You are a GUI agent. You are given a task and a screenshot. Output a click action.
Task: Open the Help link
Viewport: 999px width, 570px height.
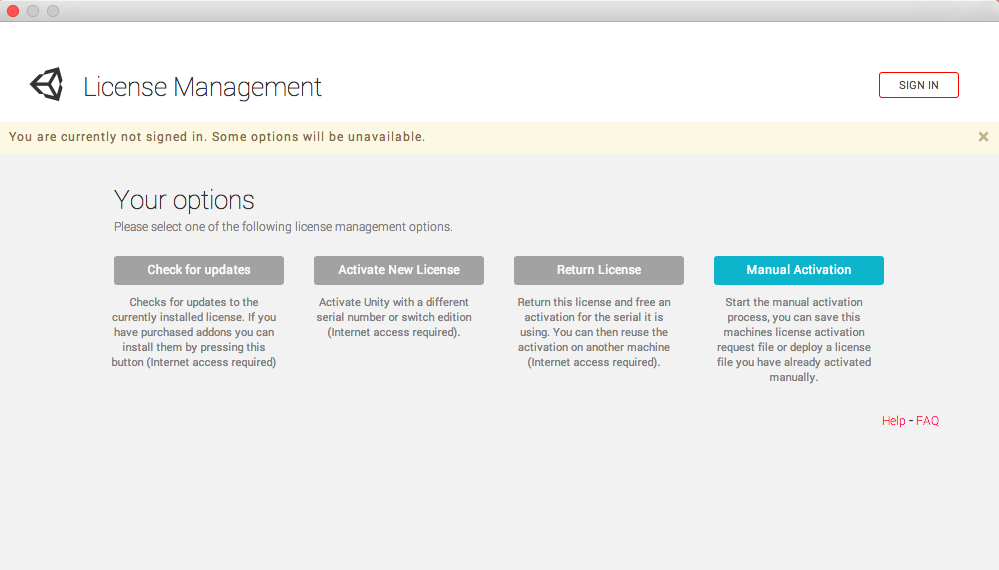coord(893,421)
